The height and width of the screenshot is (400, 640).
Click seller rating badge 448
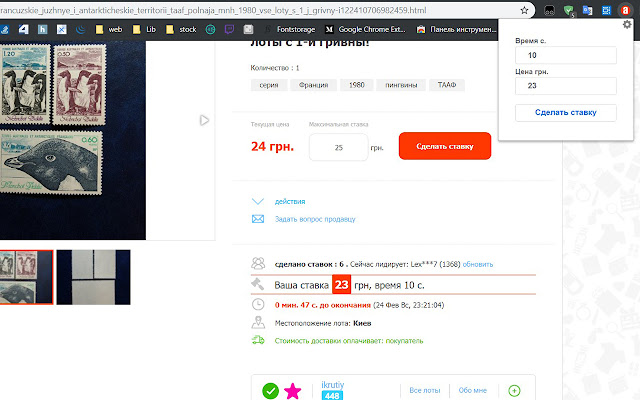tap(332, 396)
